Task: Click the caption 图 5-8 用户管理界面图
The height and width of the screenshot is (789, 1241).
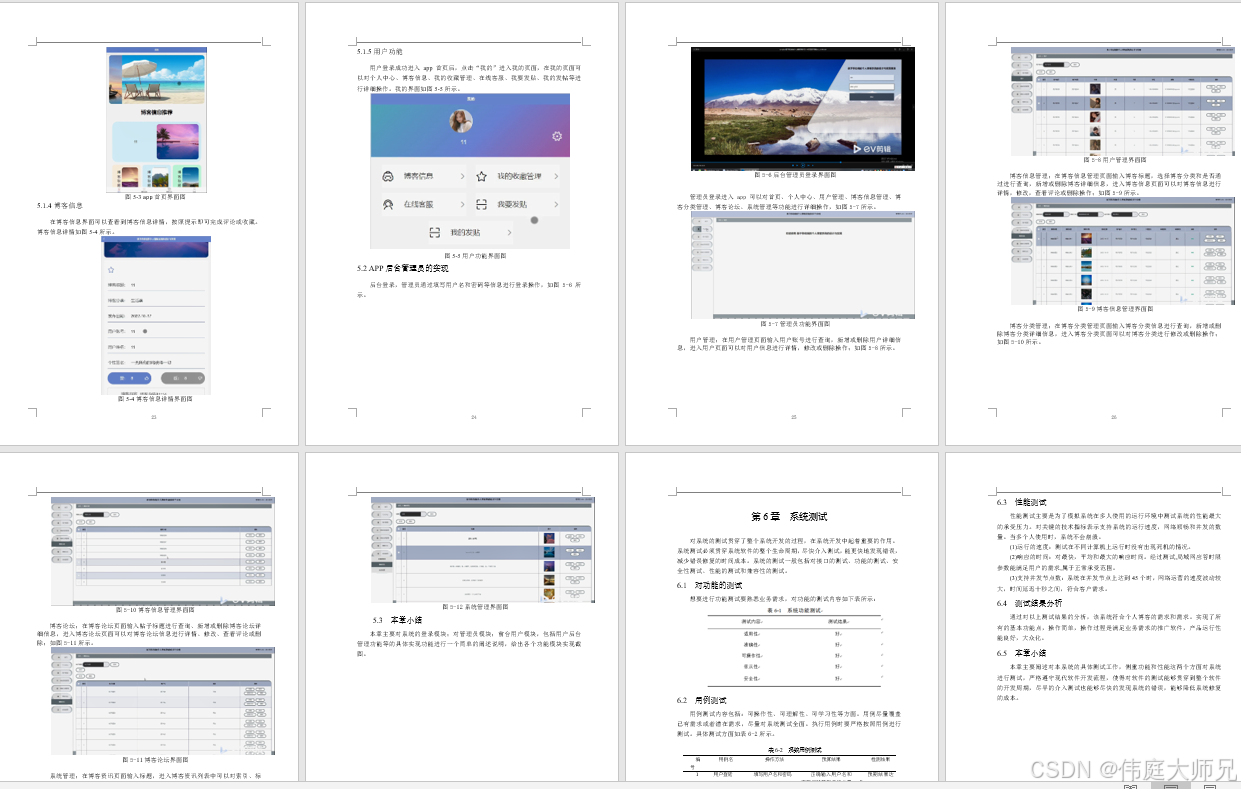Action: (1115, 159)
